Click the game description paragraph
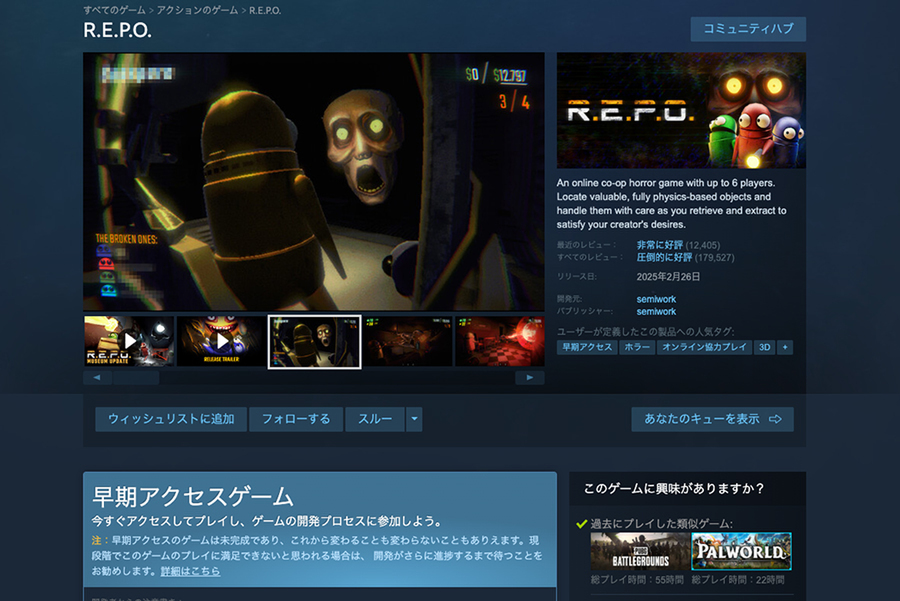 coord(672,204)
